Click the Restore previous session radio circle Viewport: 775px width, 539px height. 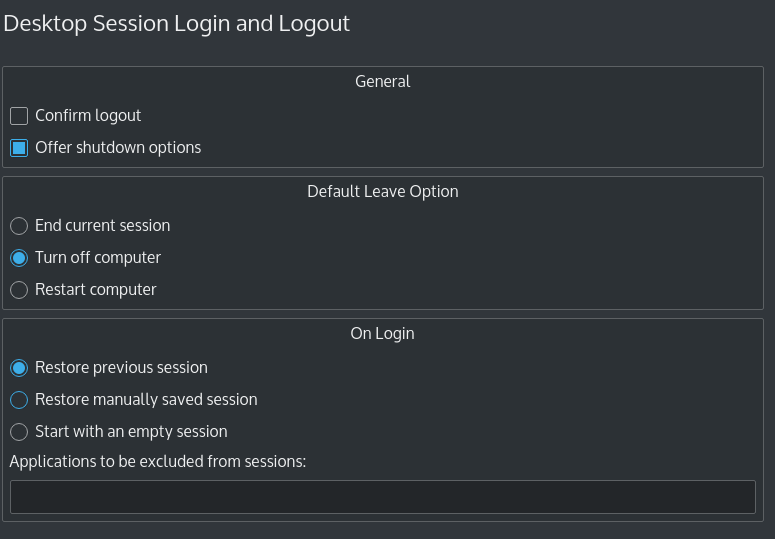tap(19, 368)
